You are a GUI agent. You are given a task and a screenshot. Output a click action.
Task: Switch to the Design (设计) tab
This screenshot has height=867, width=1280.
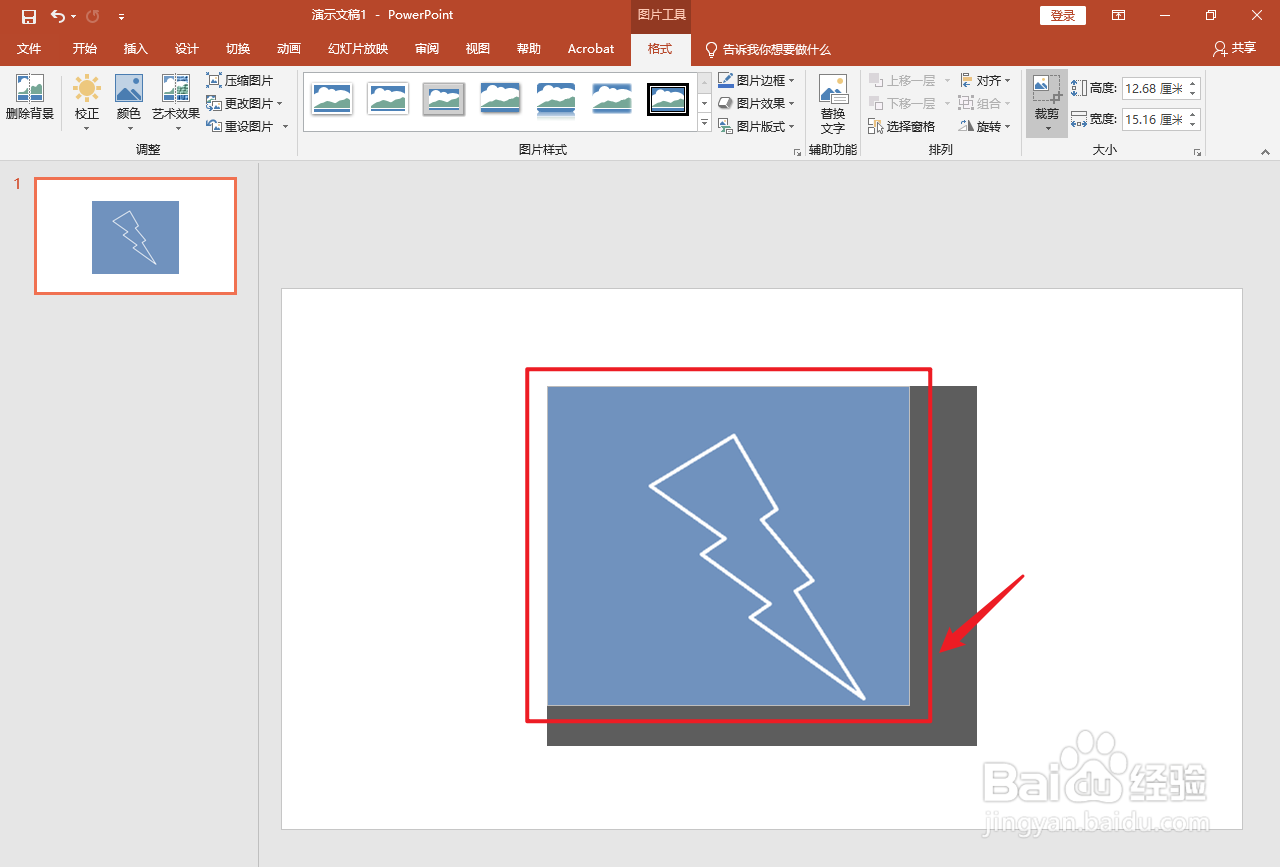click(187, 49)
